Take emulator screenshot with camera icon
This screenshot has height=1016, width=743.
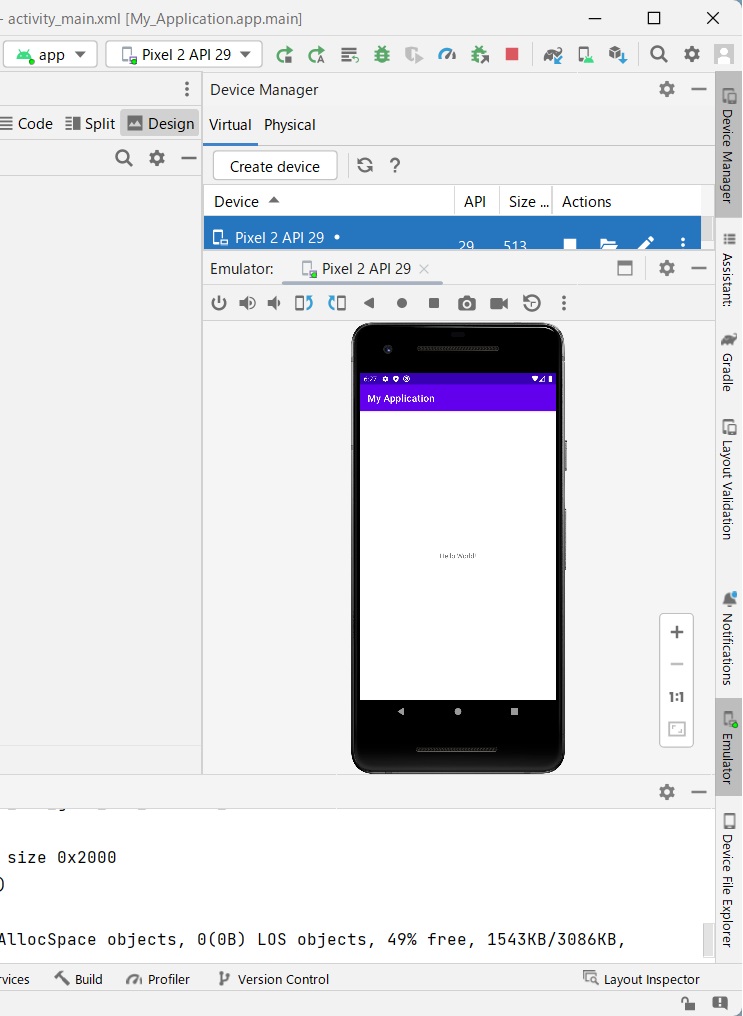coord(466,303)
